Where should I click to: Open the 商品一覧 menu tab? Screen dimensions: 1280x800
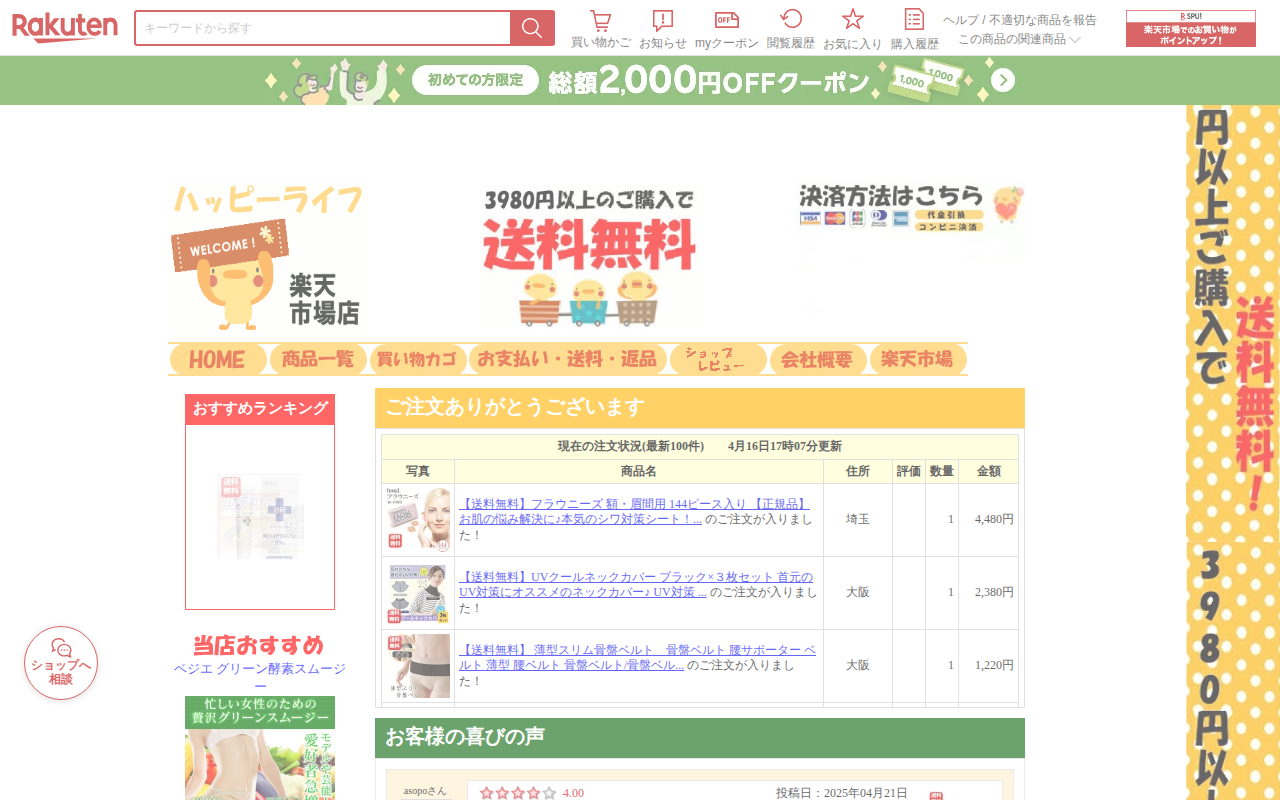tap(318, 359)
